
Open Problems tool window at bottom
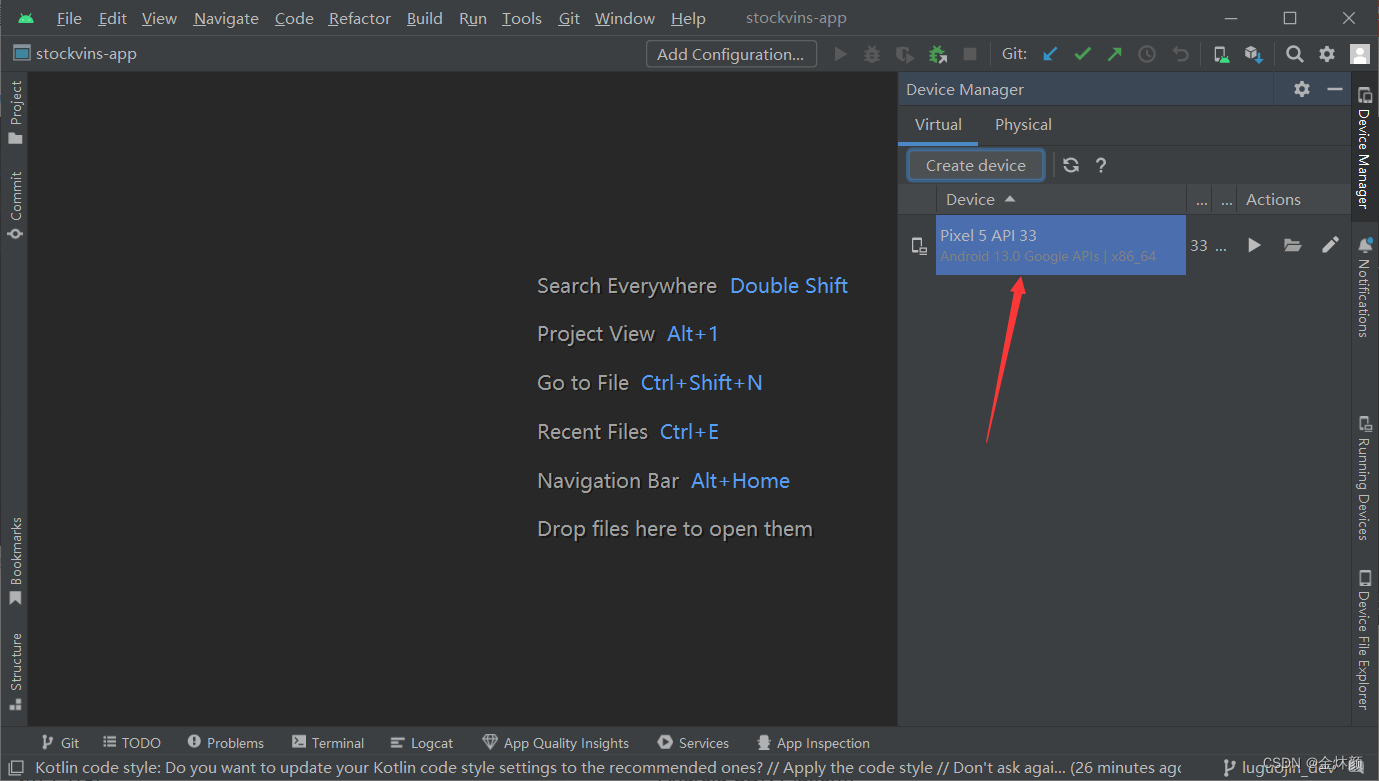coord(226,743)
